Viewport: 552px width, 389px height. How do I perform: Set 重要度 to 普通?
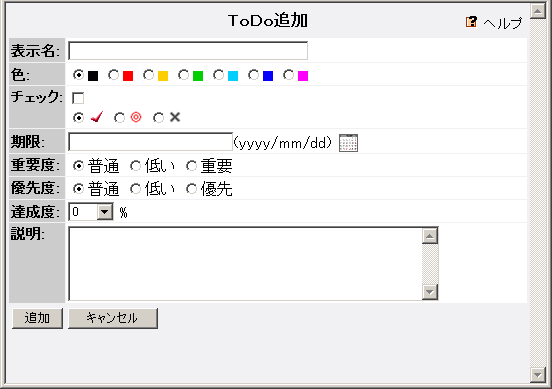point(78,165)
